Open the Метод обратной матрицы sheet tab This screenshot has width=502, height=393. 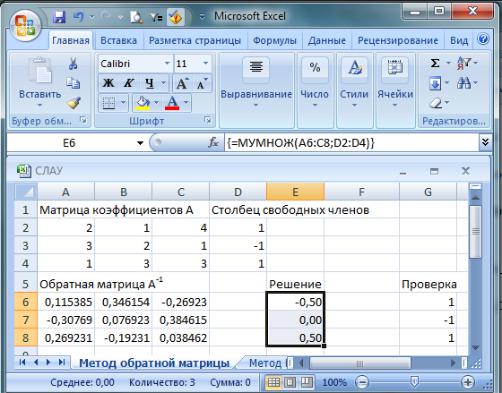154,363
